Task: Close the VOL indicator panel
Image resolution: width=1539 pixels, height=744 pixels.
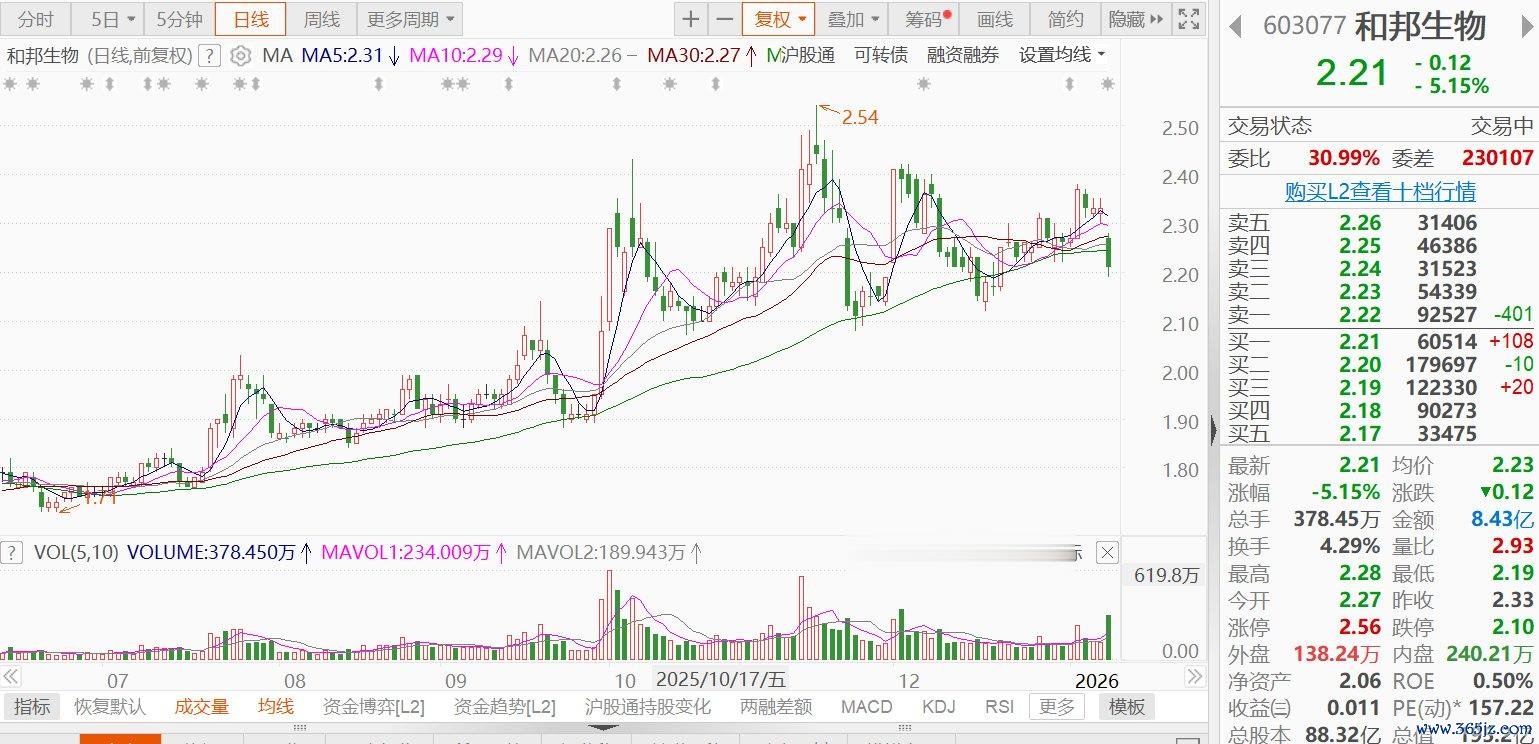Action: pyautogui.click(x=1107, y=552)
